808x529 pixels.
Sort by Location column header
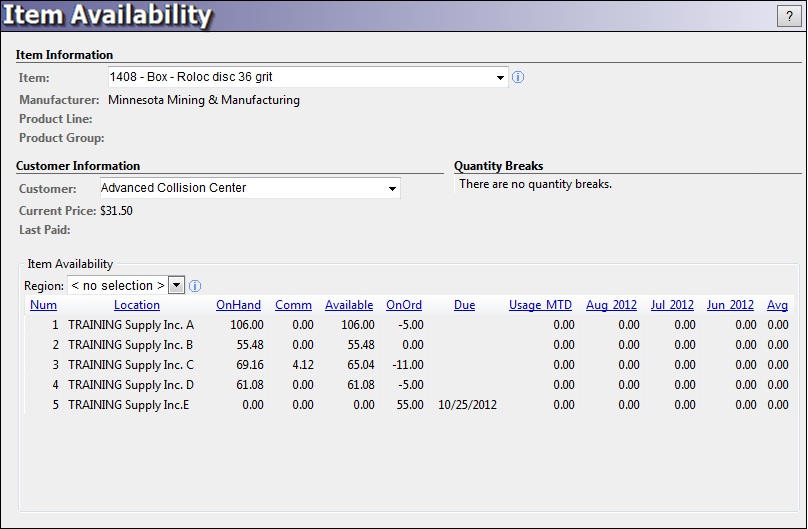click(136, 305)
